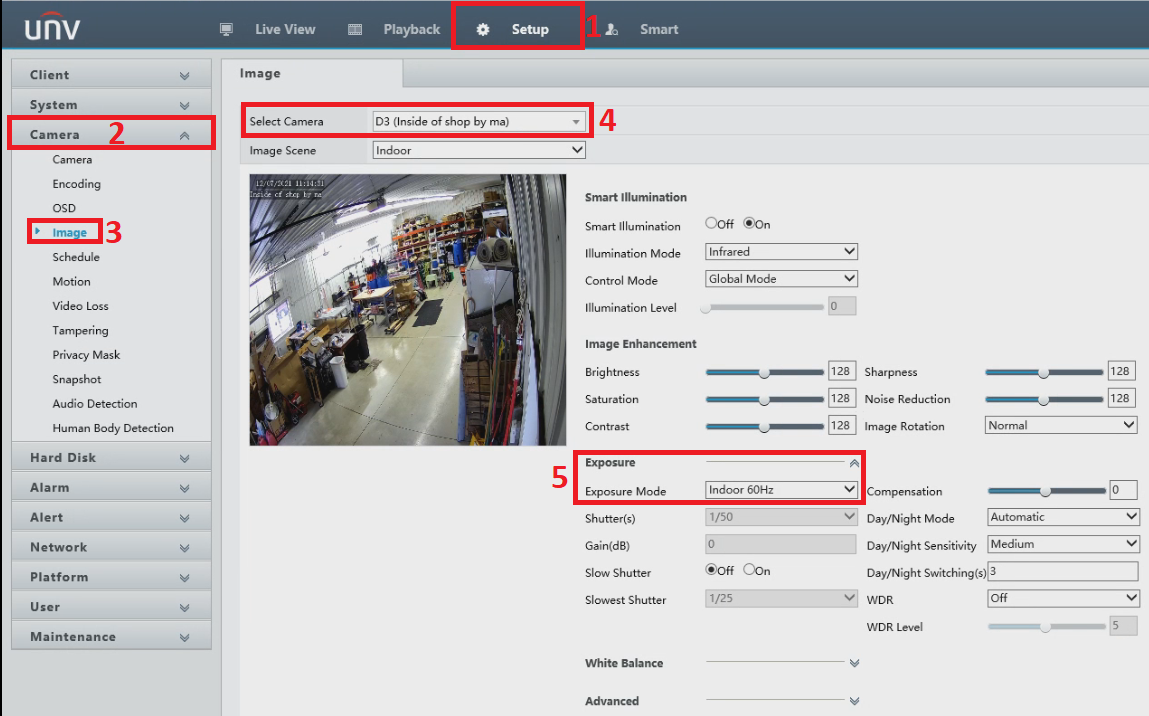Click the Brightness slider handle
The image size is (1149, 716).
click(x=764, y=372)
